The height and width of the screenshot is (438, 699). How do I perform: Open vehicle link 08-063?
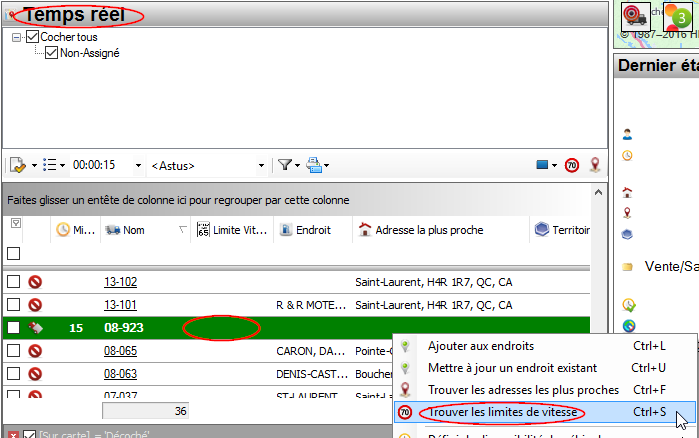[120, 374]
